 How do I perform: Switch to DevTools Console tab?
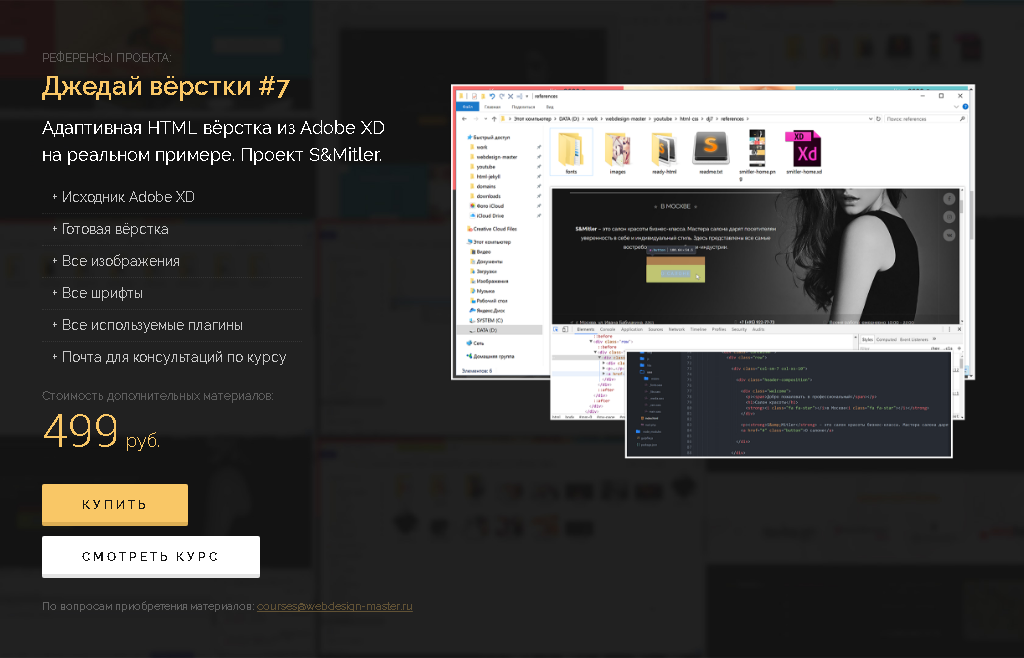tap(607, 330)
